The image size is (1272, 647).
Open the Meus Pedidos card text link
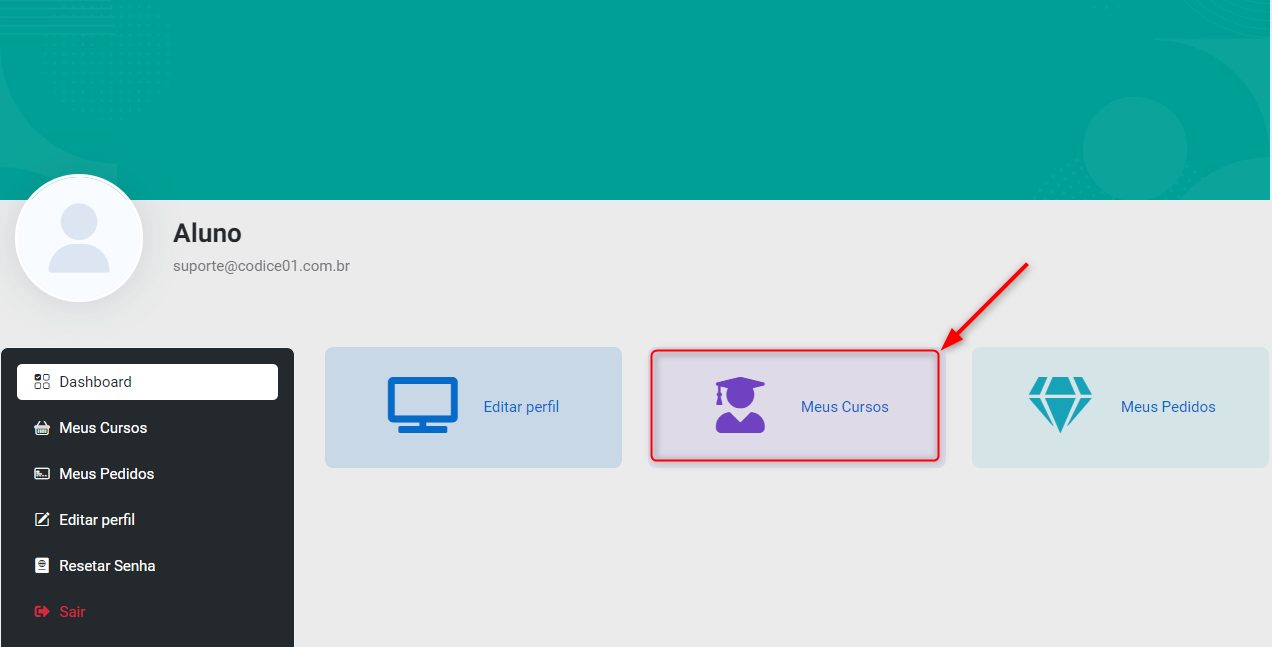click(x=1168, y=407)
